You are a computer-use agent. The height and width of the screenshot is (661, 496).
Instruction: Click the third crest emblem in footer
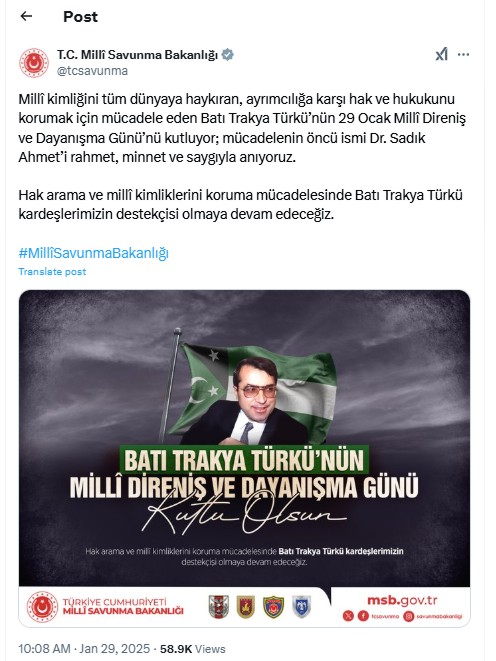[x=273, y=607]
